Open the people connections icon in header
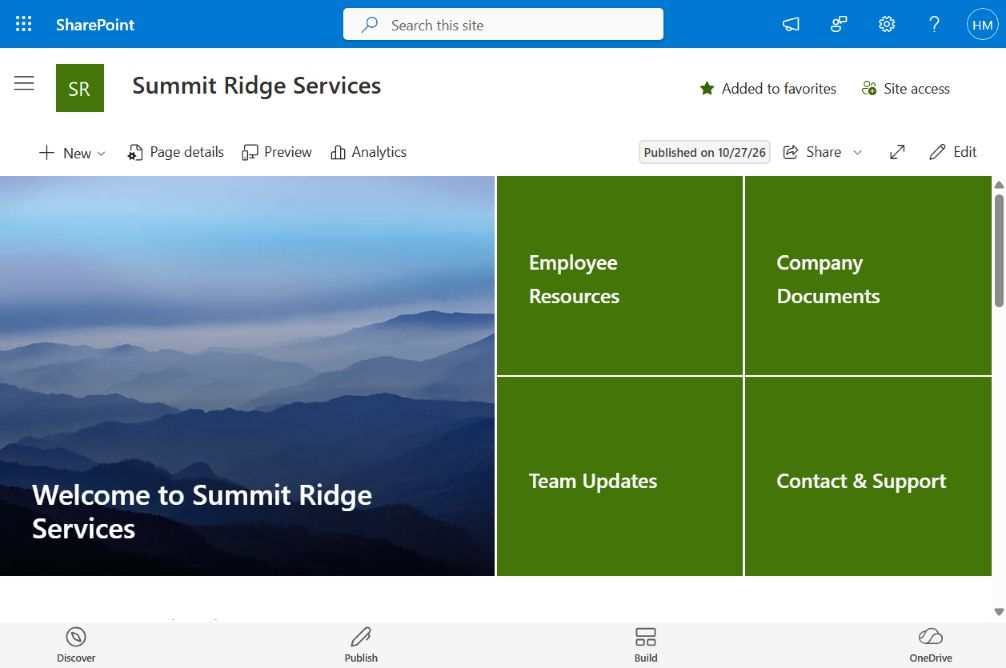Screen dimensions: 1006x668 [839, 24]
